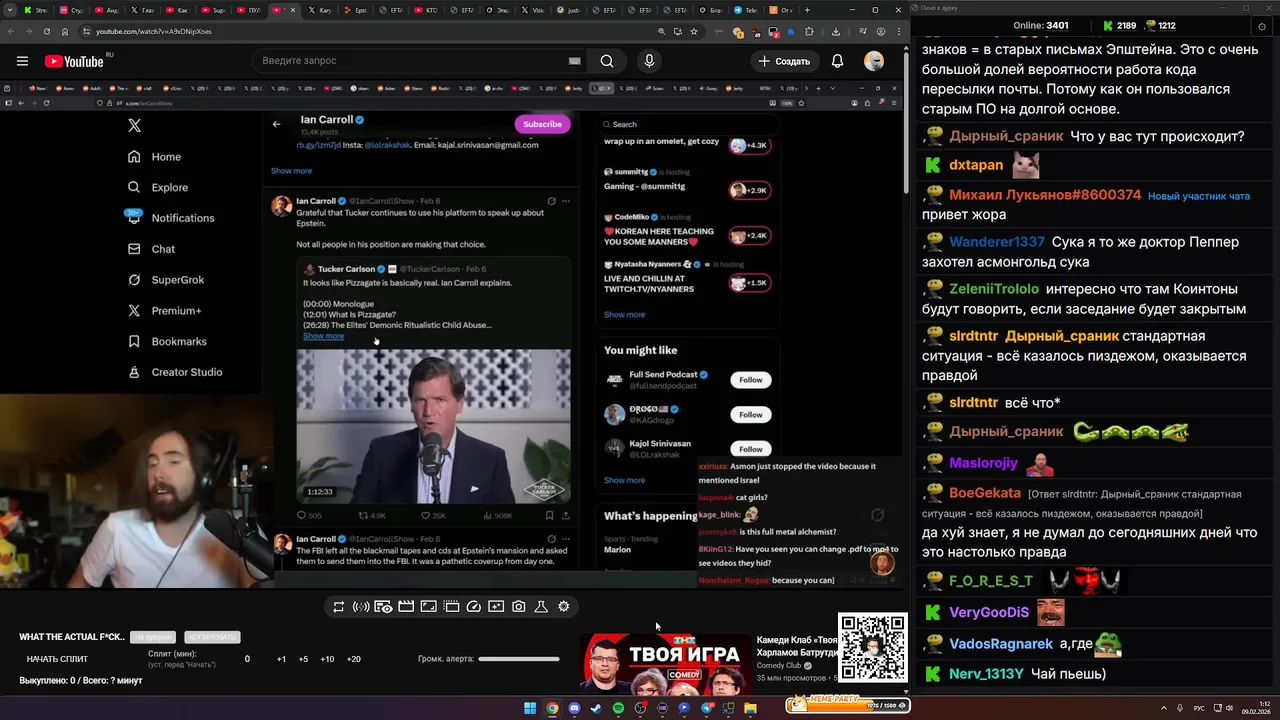1280x720 pixels.
Task: Click the camera screenshot icon in the toolbar
Action: [518, 607]
